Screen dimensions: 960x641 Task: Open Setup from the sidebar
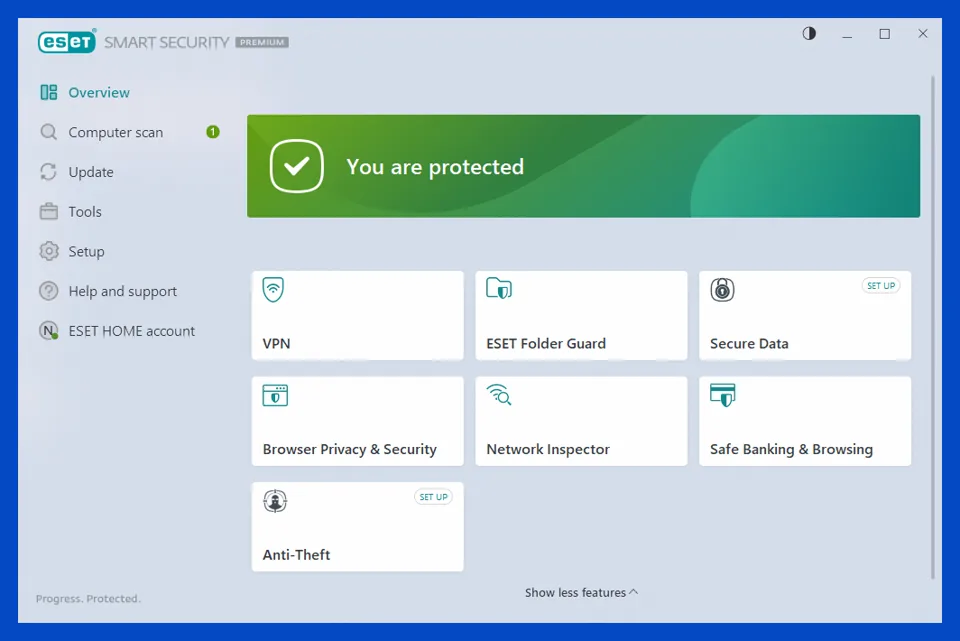(x=86, y=252)
